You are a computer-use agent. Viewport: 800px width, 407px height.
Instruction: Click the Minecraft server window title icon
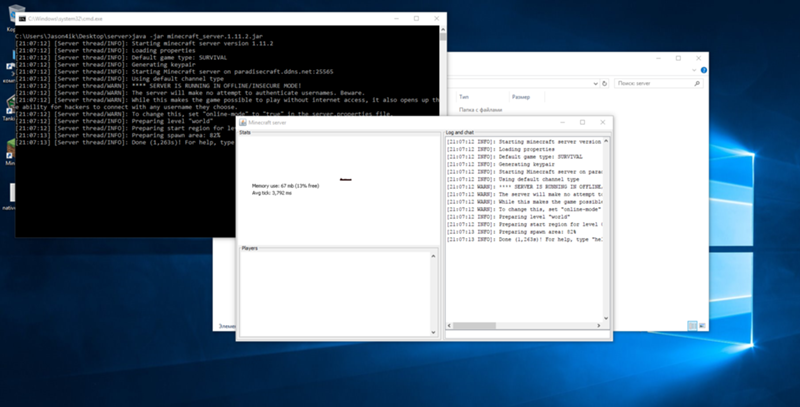click(243, 122)
